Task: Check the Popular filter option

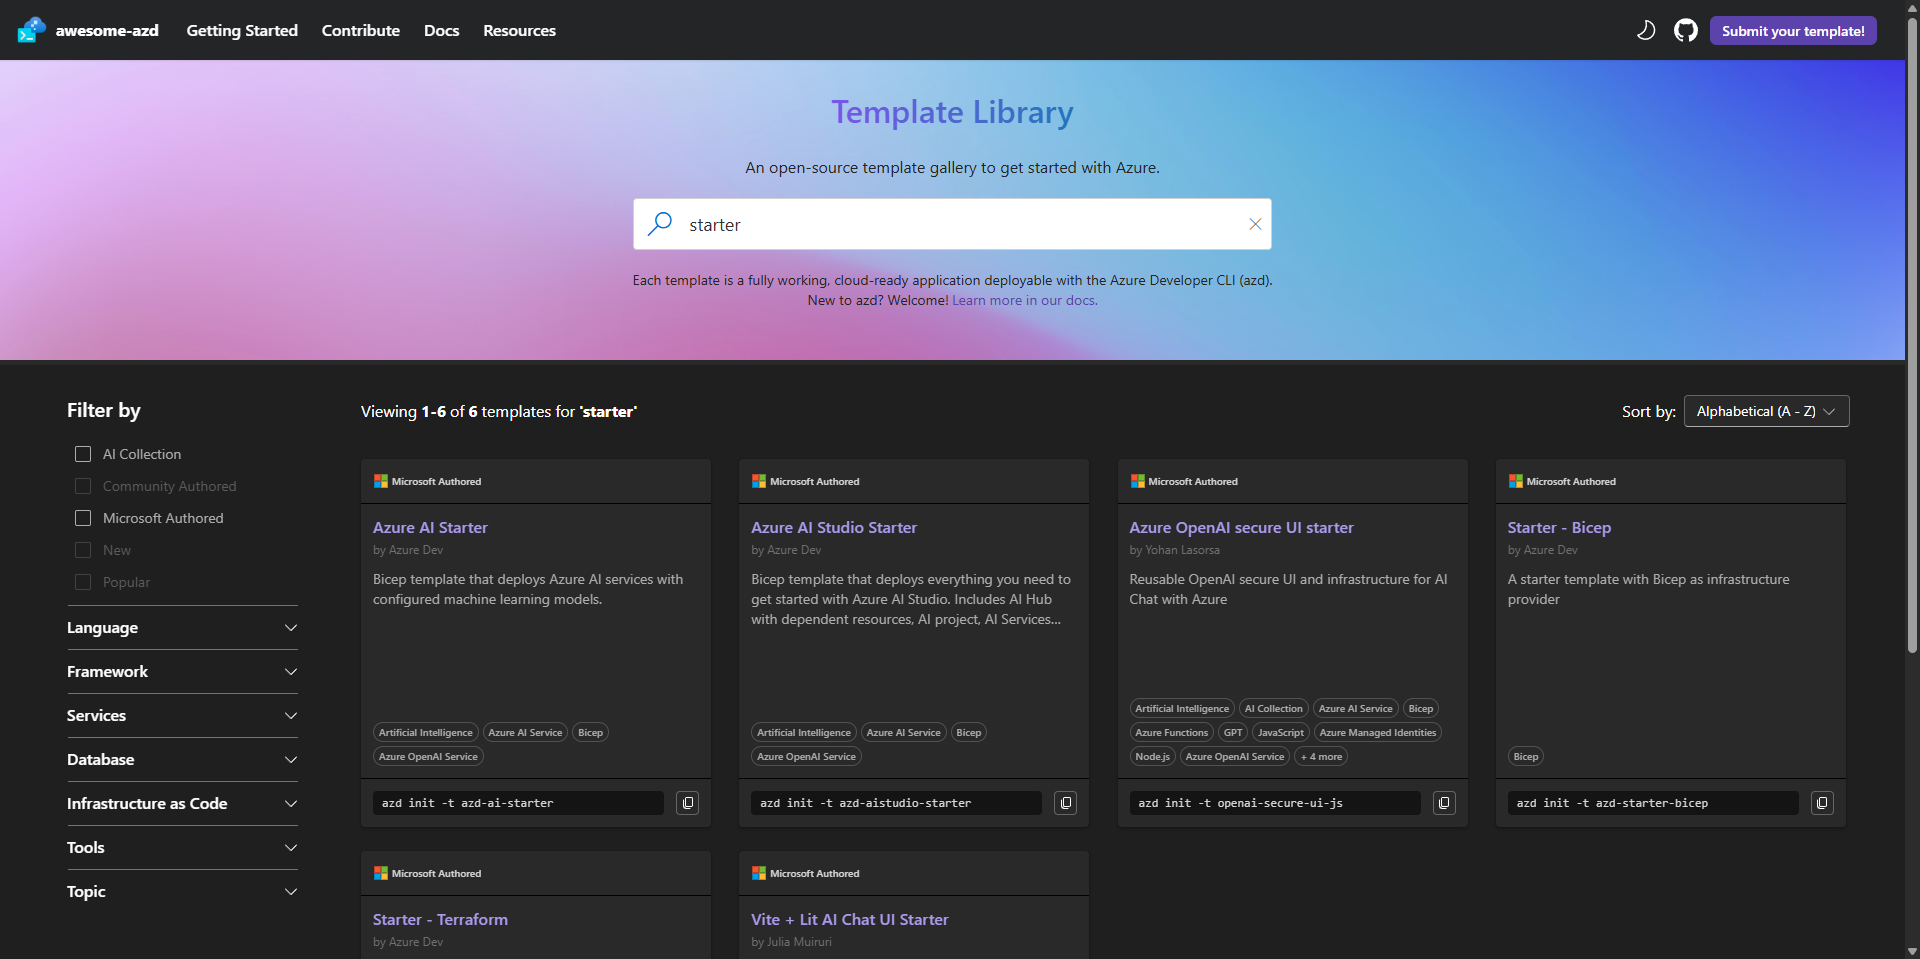Action: point(83,581)
